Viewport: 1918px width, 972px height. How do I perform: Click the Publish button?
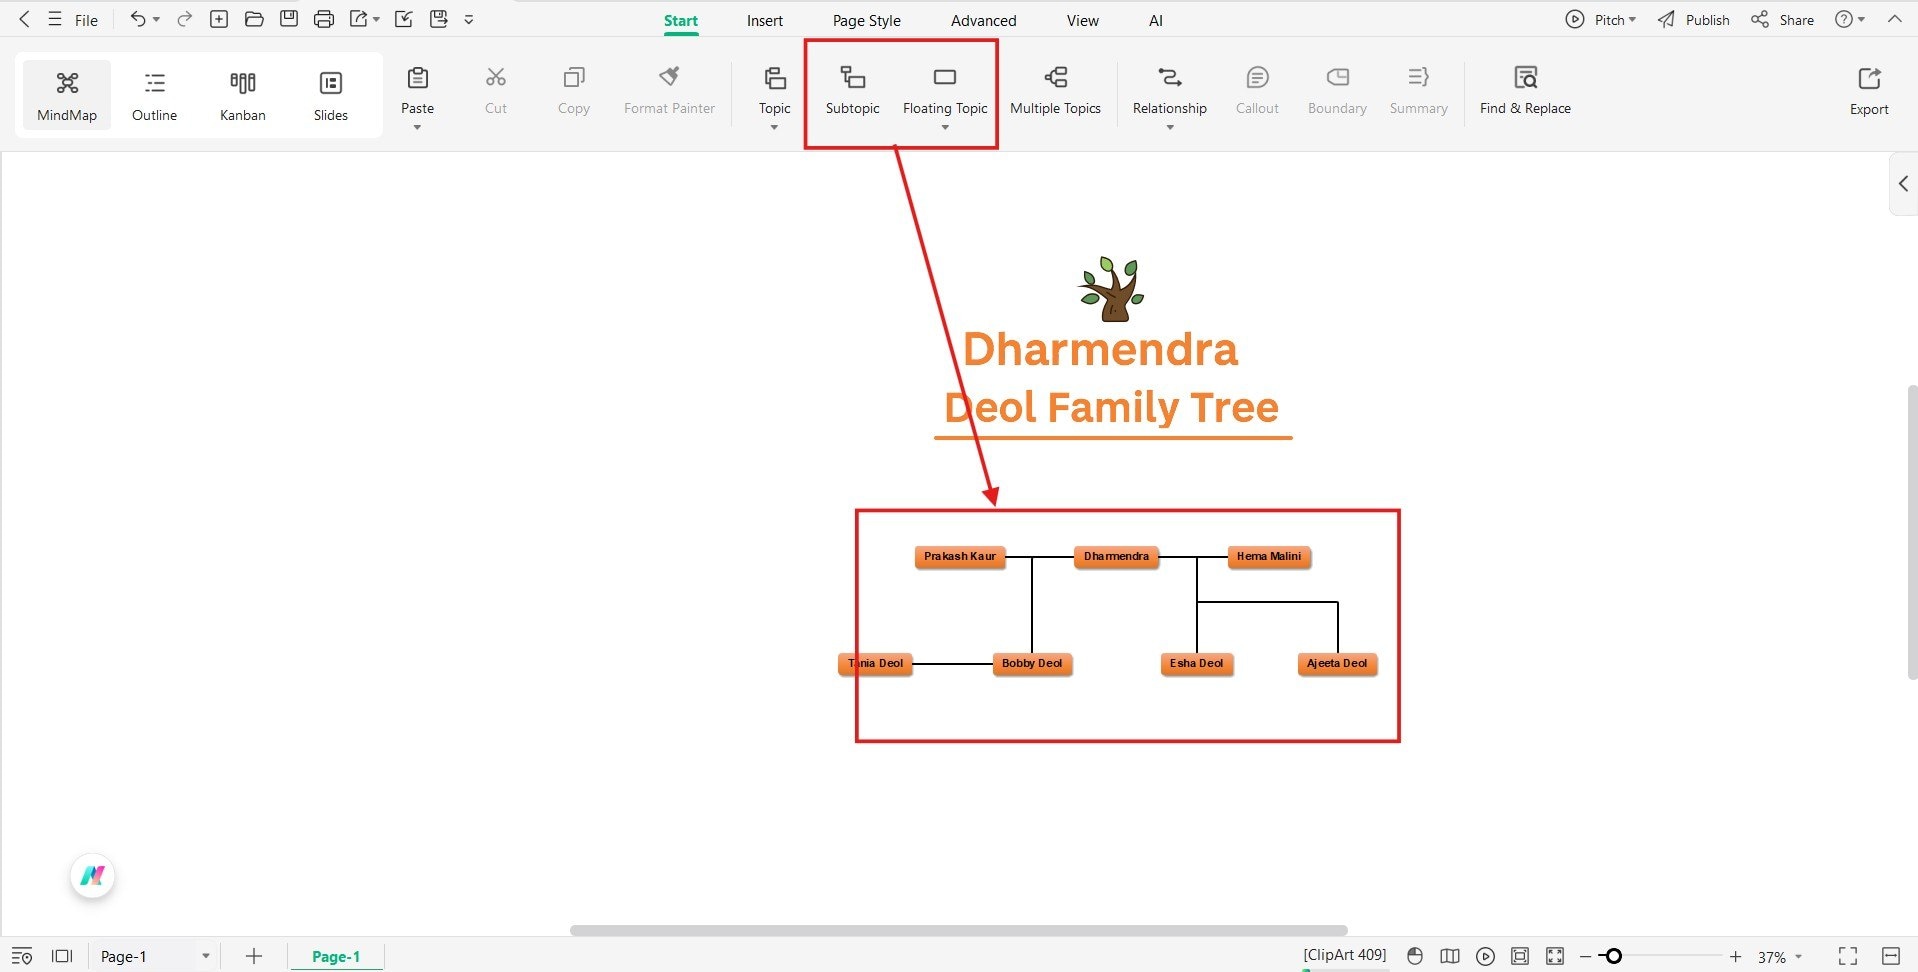click(1693, 20)
